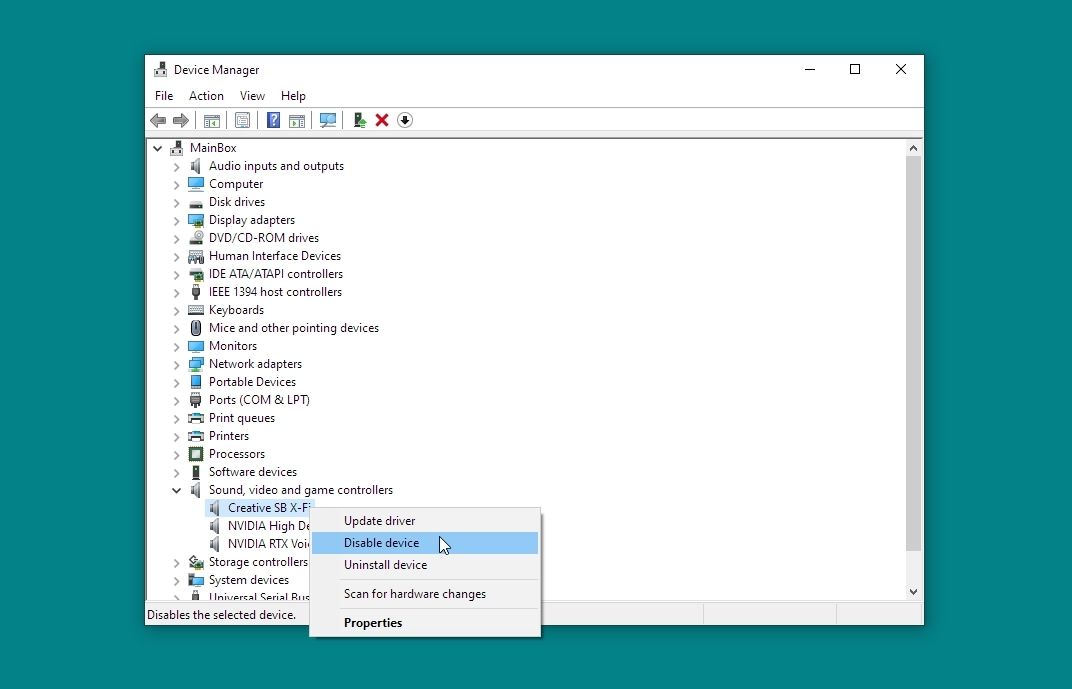Select the Processors tree item
Image resolution: width=1072 pixels, height=689 pixels.
[x=236, y=454]
